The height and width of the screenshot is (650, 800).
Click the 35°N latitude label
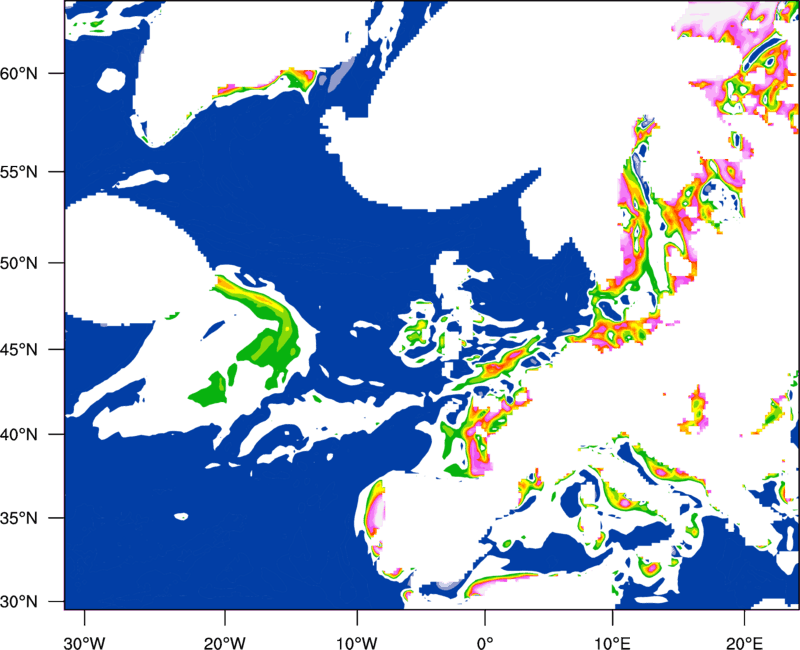(19, 518)
